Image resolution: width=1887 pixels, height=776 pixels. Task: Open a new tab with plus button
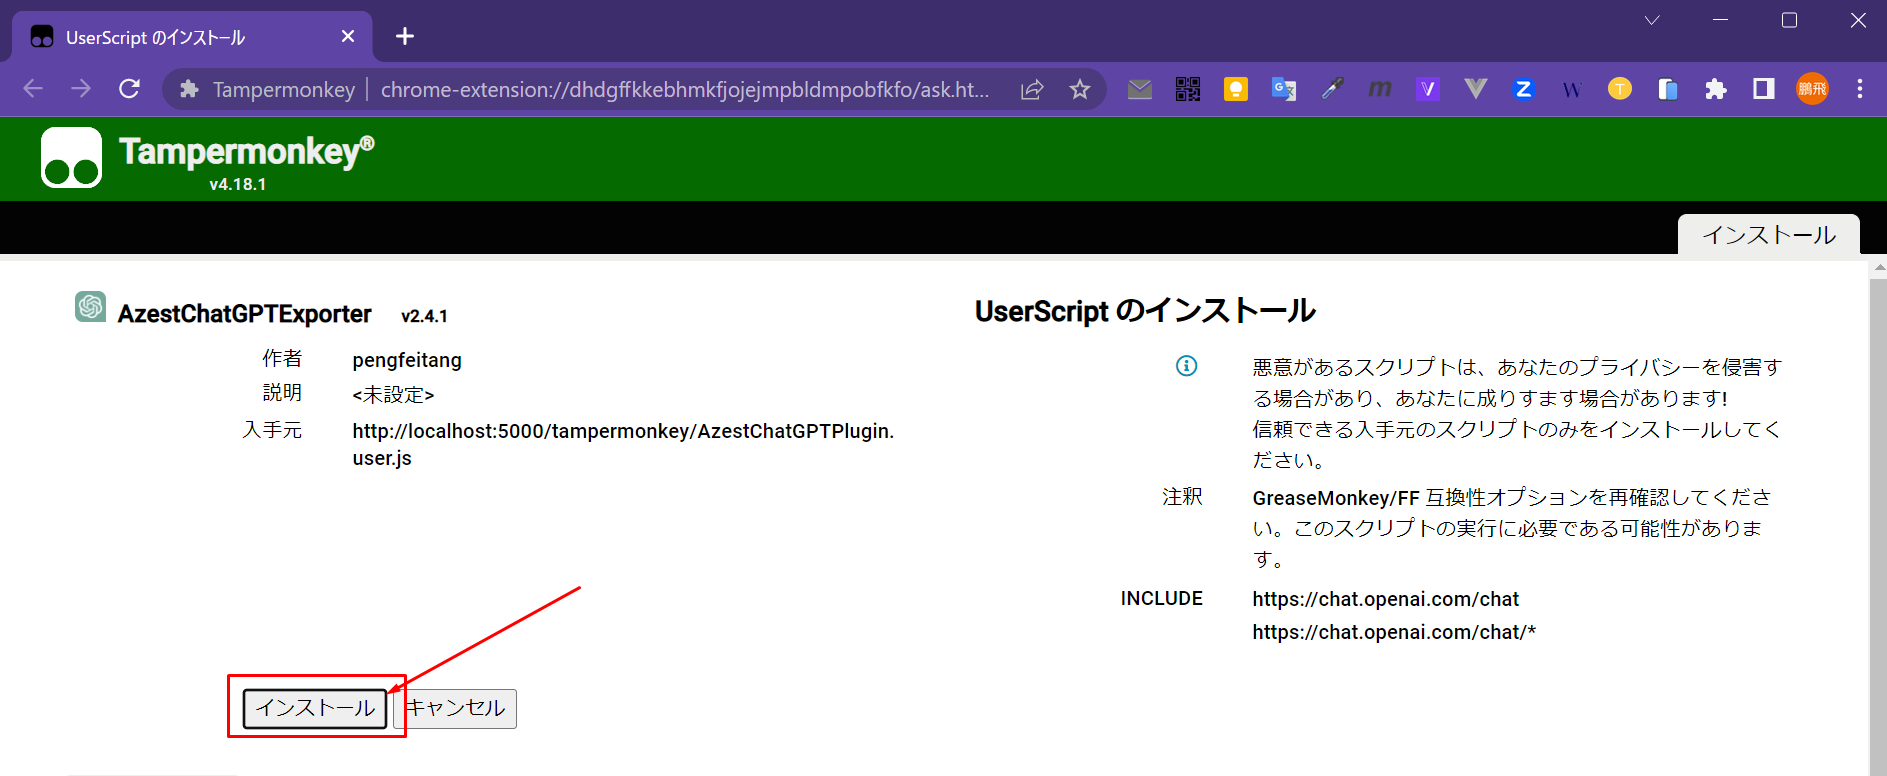[x=405, y=37]
